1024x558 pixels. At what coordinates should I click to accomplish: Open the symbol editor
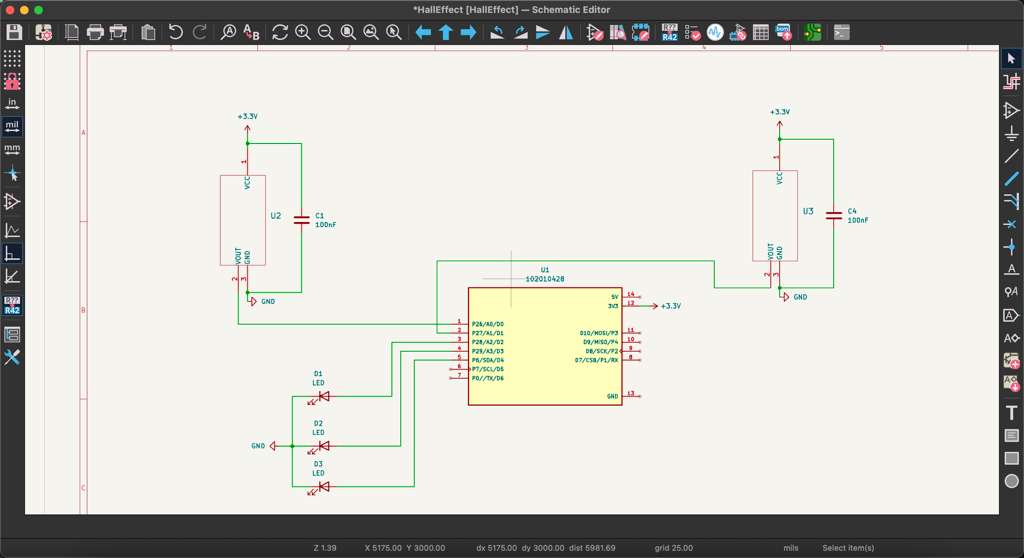click(595, 33)
